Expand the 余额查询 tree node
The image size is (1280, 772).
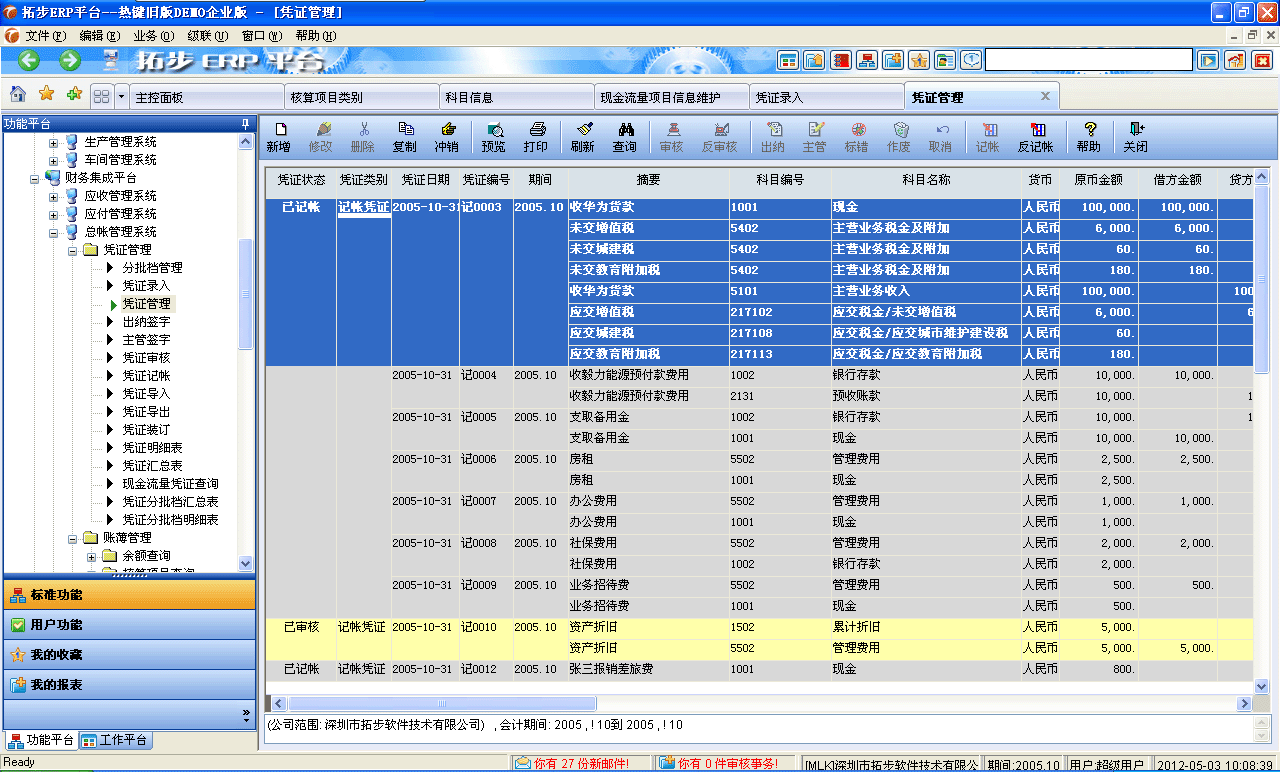click(91, 556)
